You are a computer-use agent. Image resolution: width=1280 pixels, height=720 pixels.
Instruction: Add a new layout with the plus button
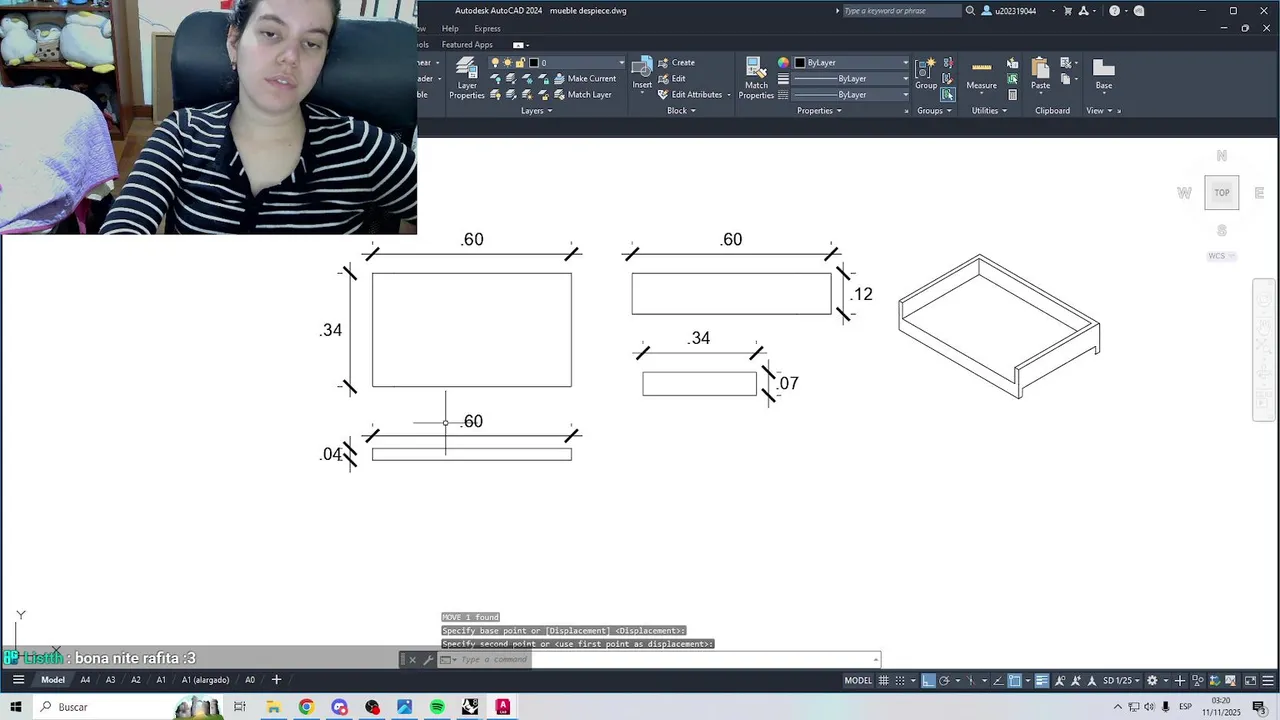tap(276, 680)
